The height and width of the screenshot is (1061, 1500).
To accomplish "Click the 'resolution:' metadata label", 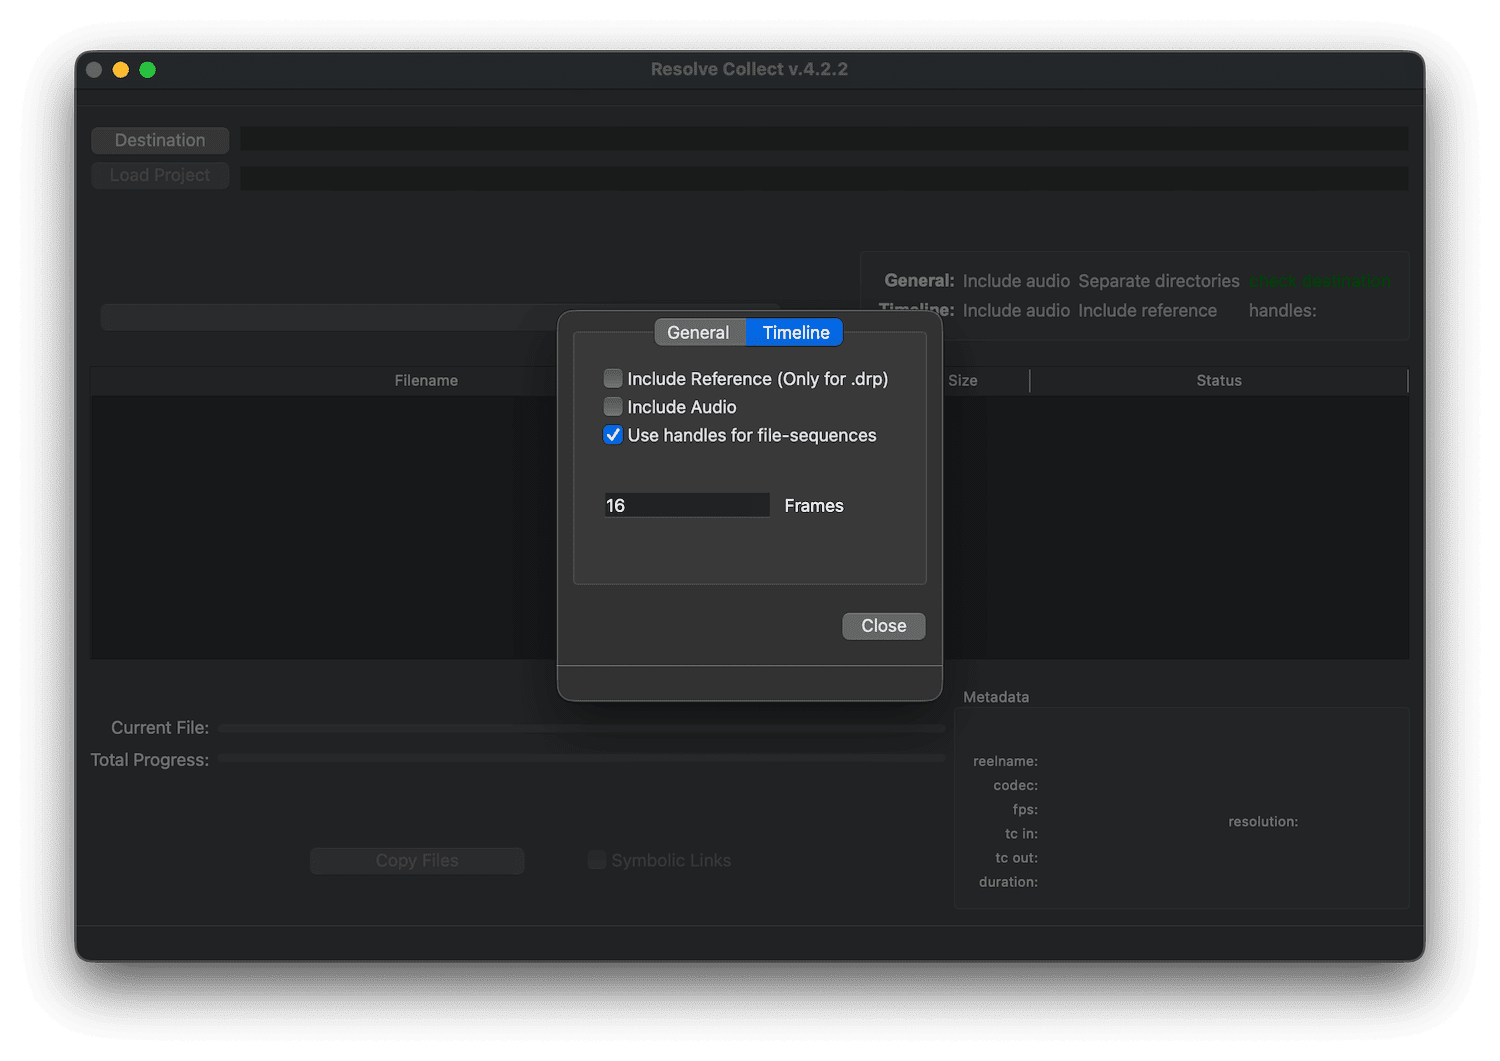I will pos(1263,822).
